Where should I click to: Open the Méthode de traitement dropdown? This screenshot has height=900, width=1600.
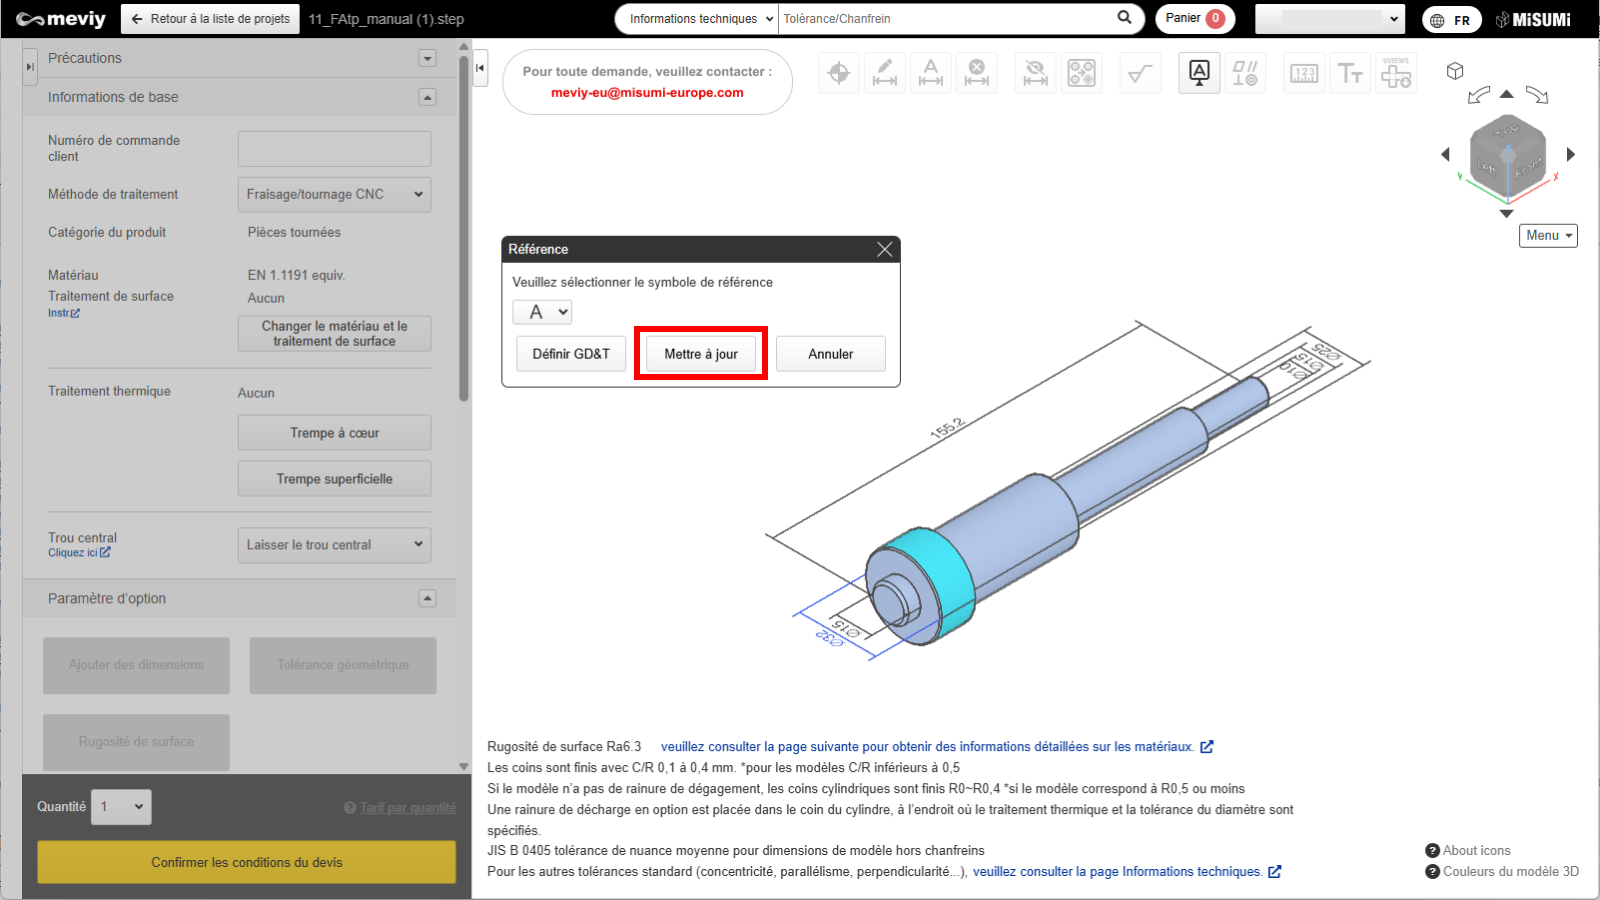pos(334,194)
